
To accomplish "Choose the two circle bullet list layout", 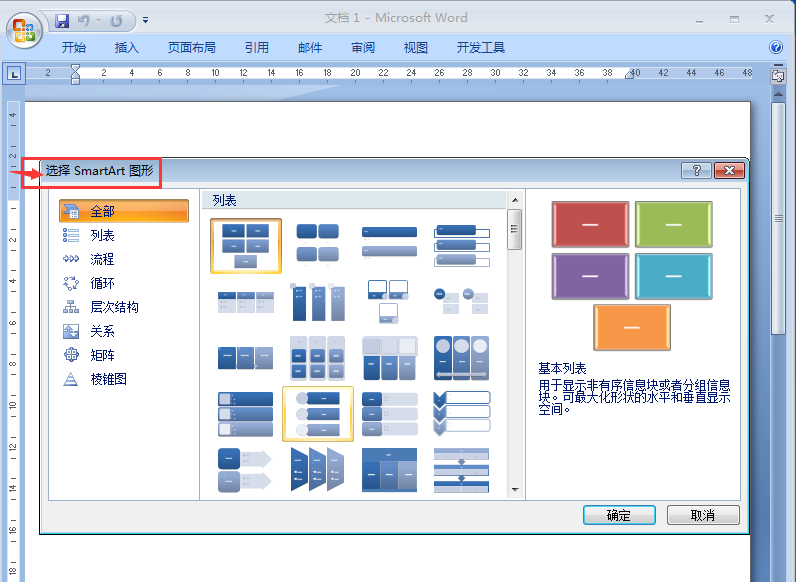I will click(x=461, y=302).
